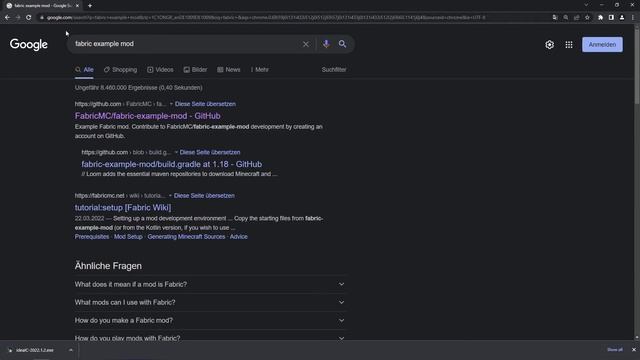This screenshot has width=640, height=360.
Task: Expand 'What does it mean if a mod is Fabric?'
Action: [210, 284]
